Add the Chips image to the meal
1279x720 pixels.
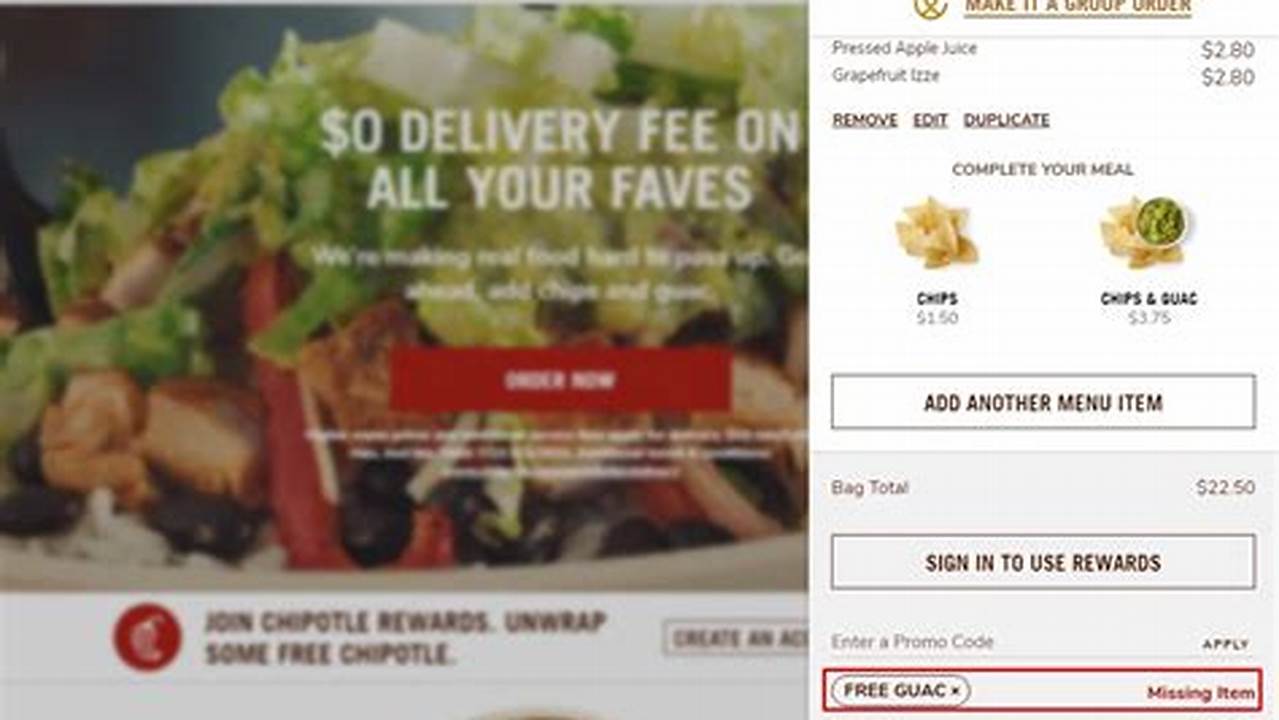pos(936,232)
